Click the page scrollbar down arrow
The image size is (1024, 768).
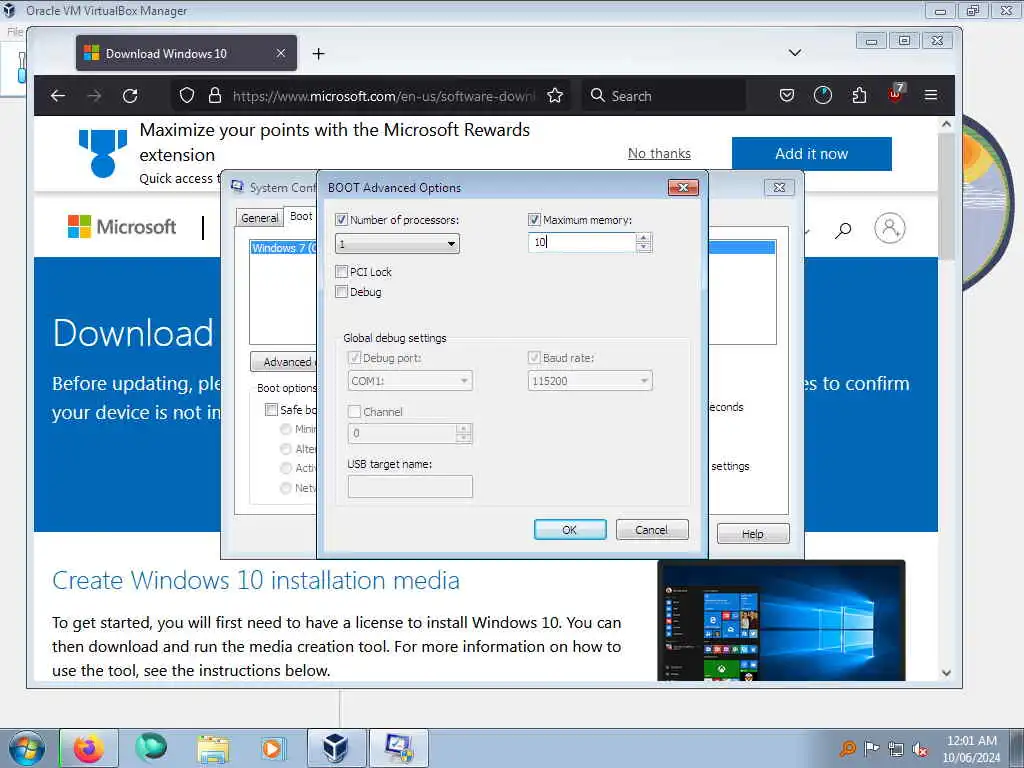tap(946, 673)
